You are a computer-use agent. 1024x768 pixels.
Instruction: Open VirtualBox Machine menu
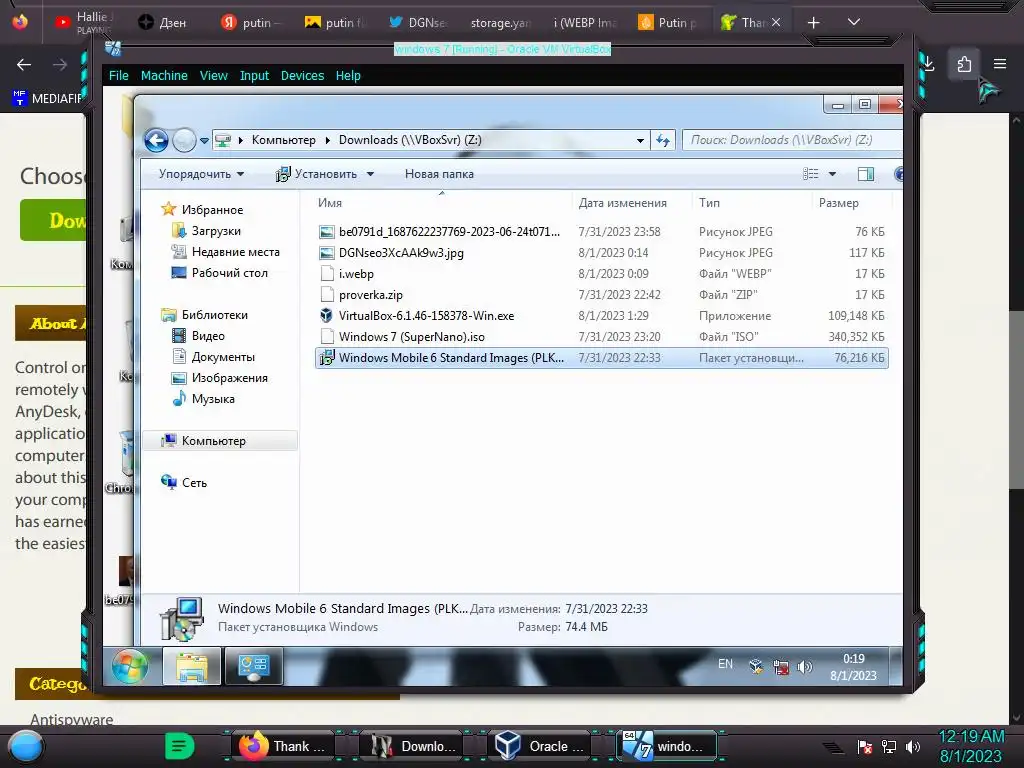coord(164,76)
